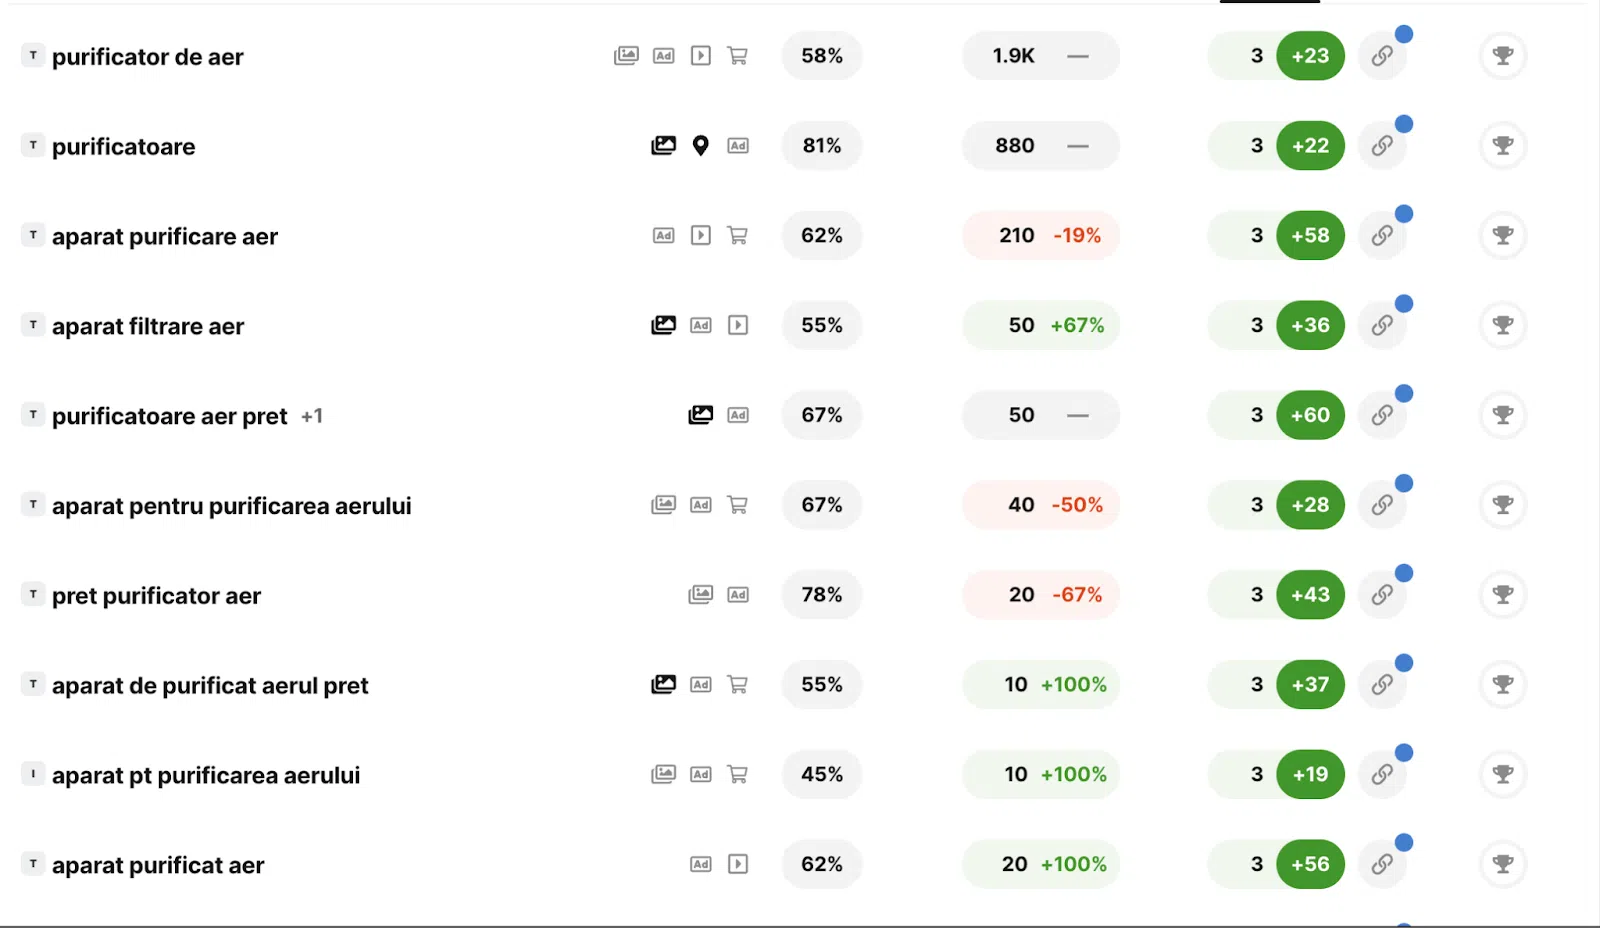The height and width of the screenshot is (928, 1600).
Task: Click shopping cart icon for aparat de purificat aerul pret
Action: [x=738, y=685]
